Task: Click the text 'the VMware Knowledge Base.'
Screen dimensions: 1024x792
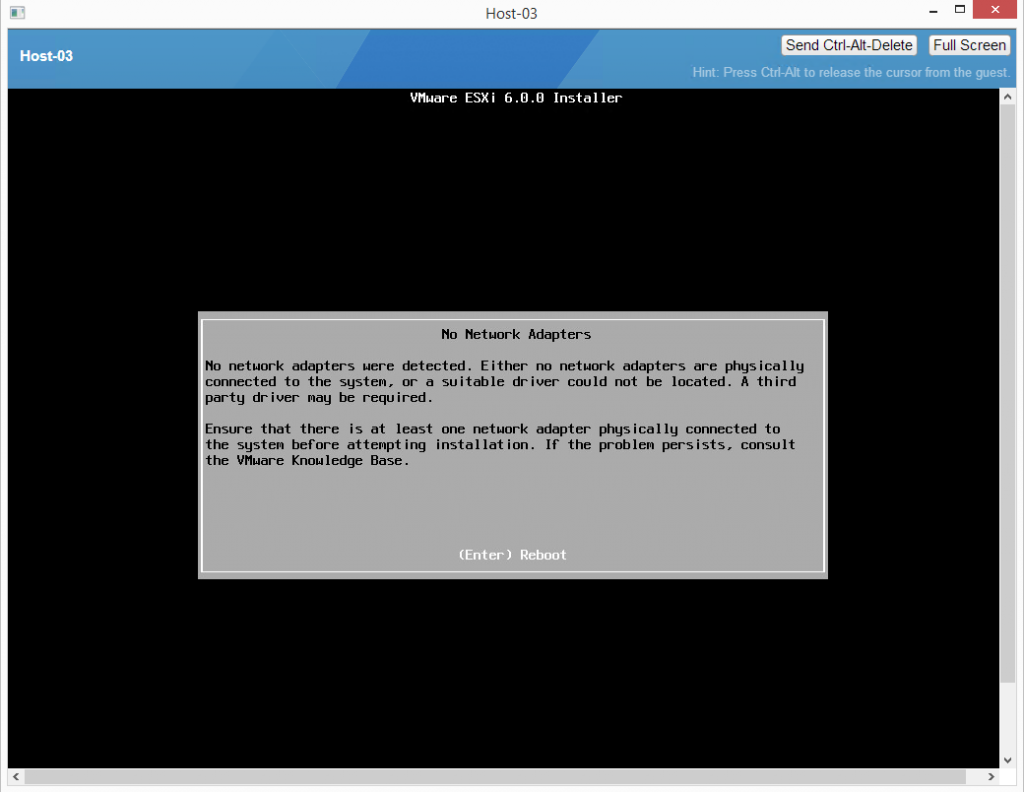Action: 307,461
